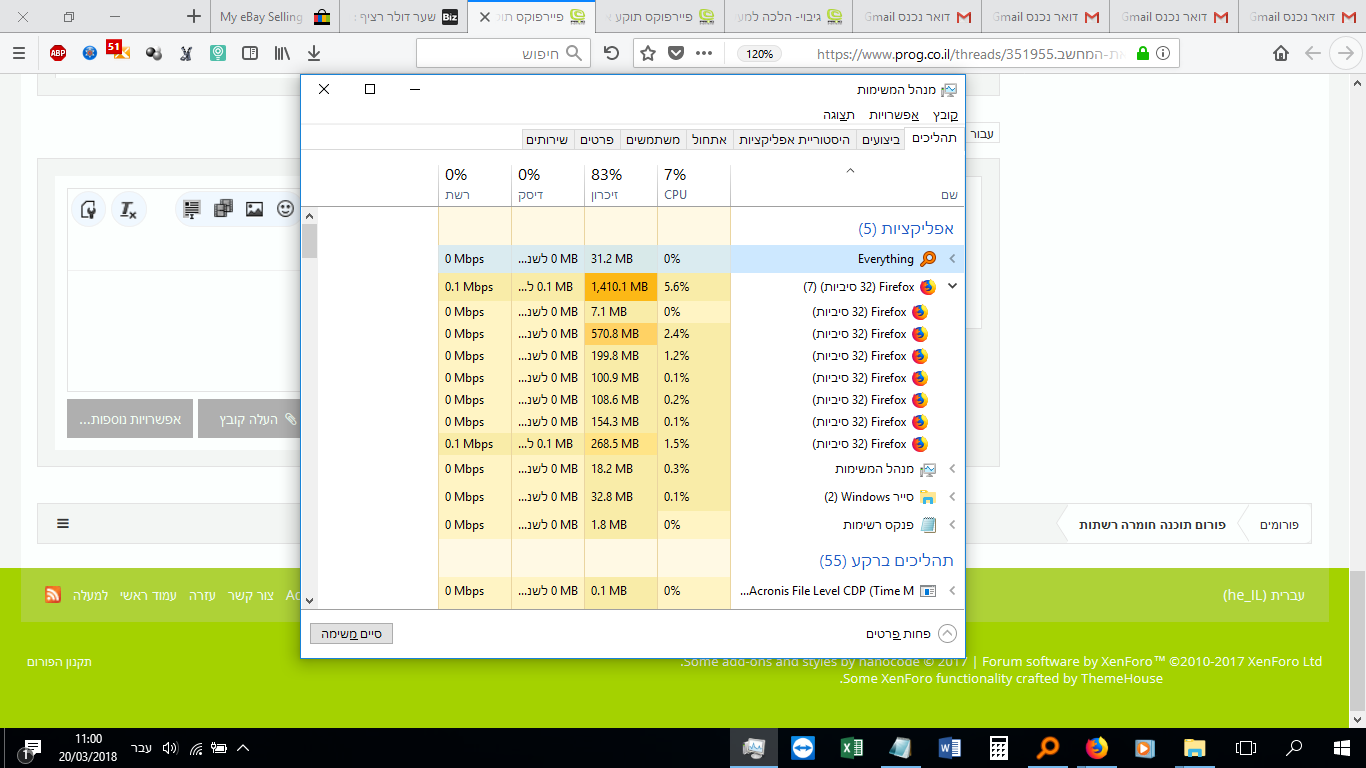Open TeamViewer from the Windows taskbar

pyautogui.click(x=802, y=747)
